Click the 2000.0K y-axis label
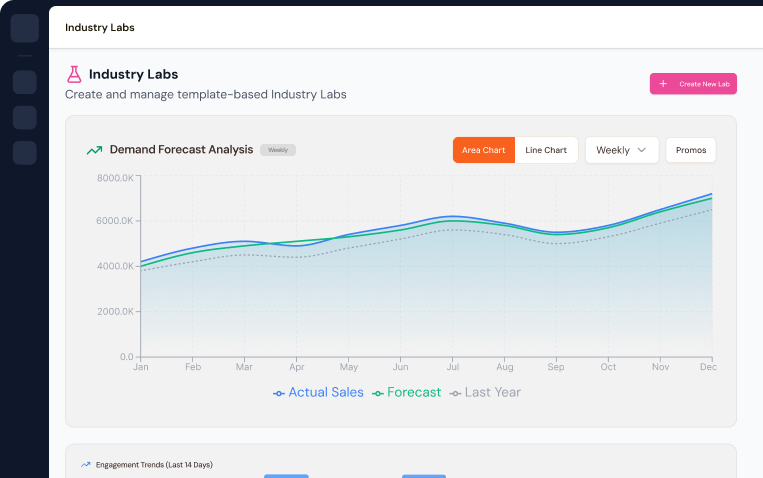Viewport: 763px width, 478px height. [115, 311]
